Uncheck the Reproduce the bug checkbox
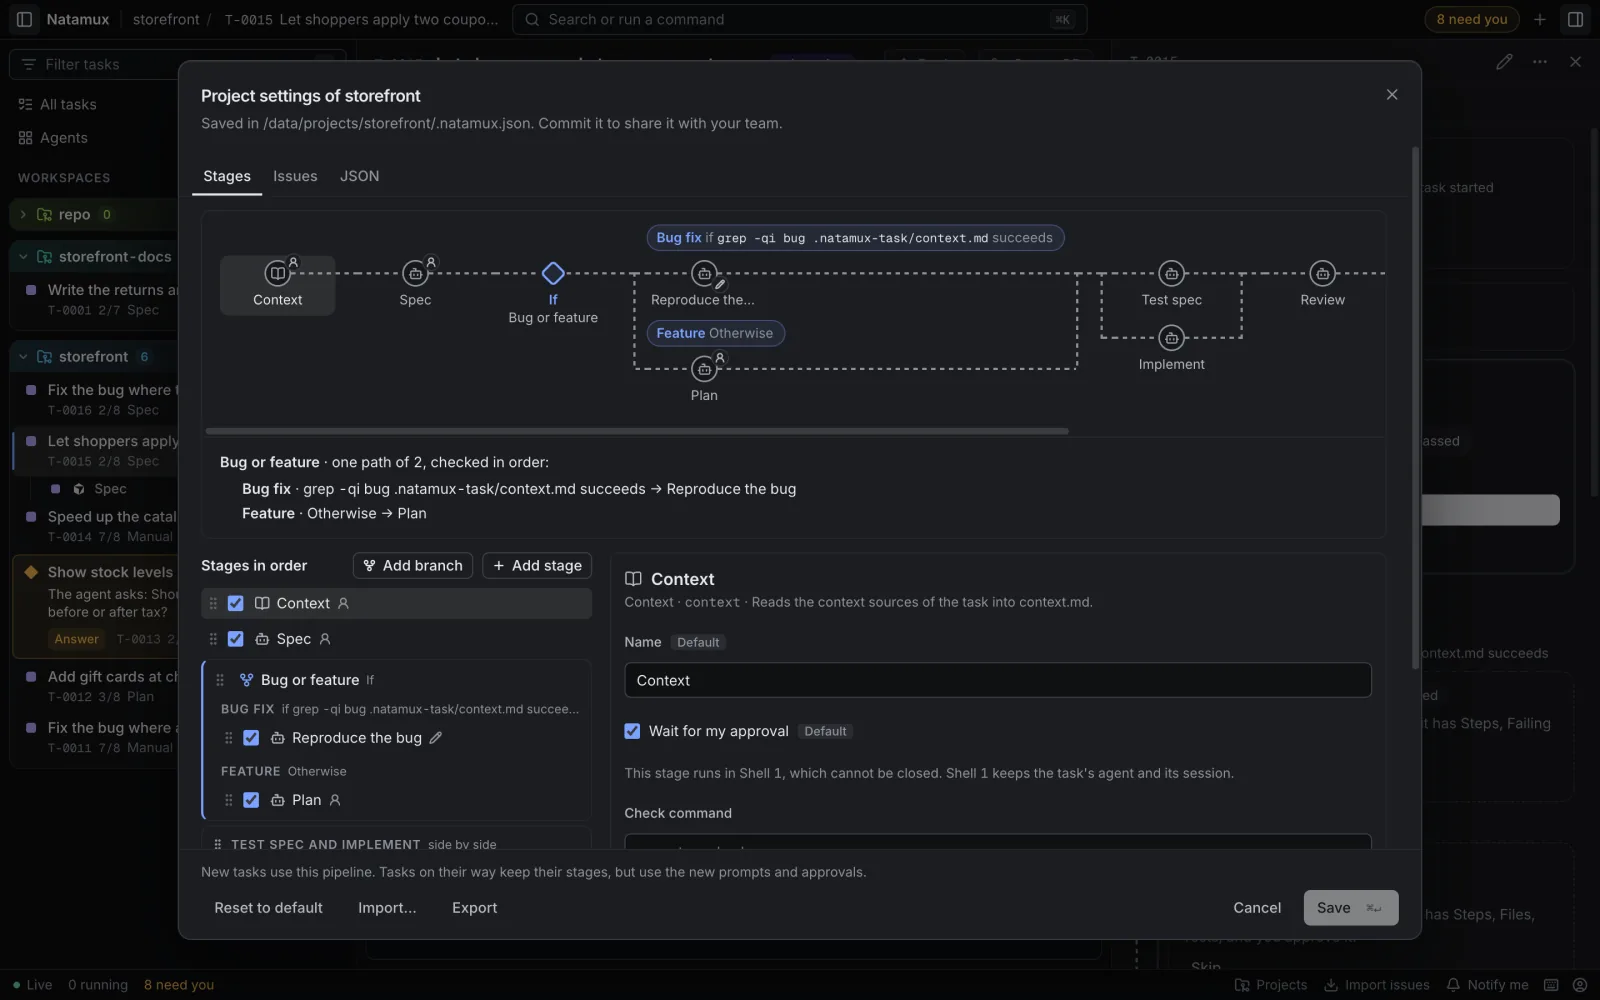 251,738
